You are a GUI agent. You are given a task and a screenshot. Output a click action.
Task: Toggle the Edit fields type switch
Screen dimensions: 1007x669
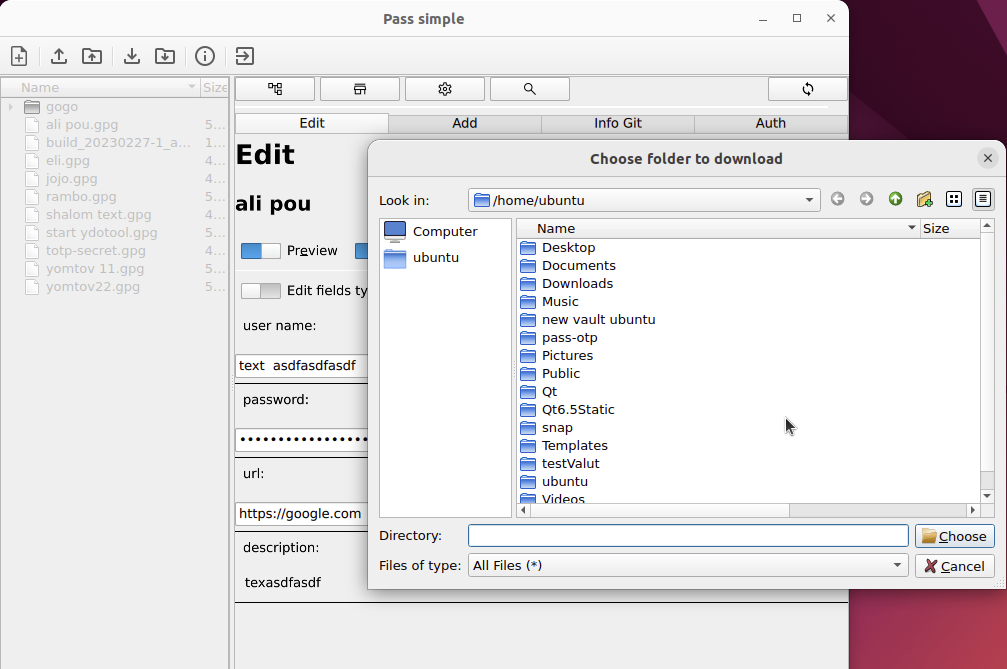tap(261, 291)
